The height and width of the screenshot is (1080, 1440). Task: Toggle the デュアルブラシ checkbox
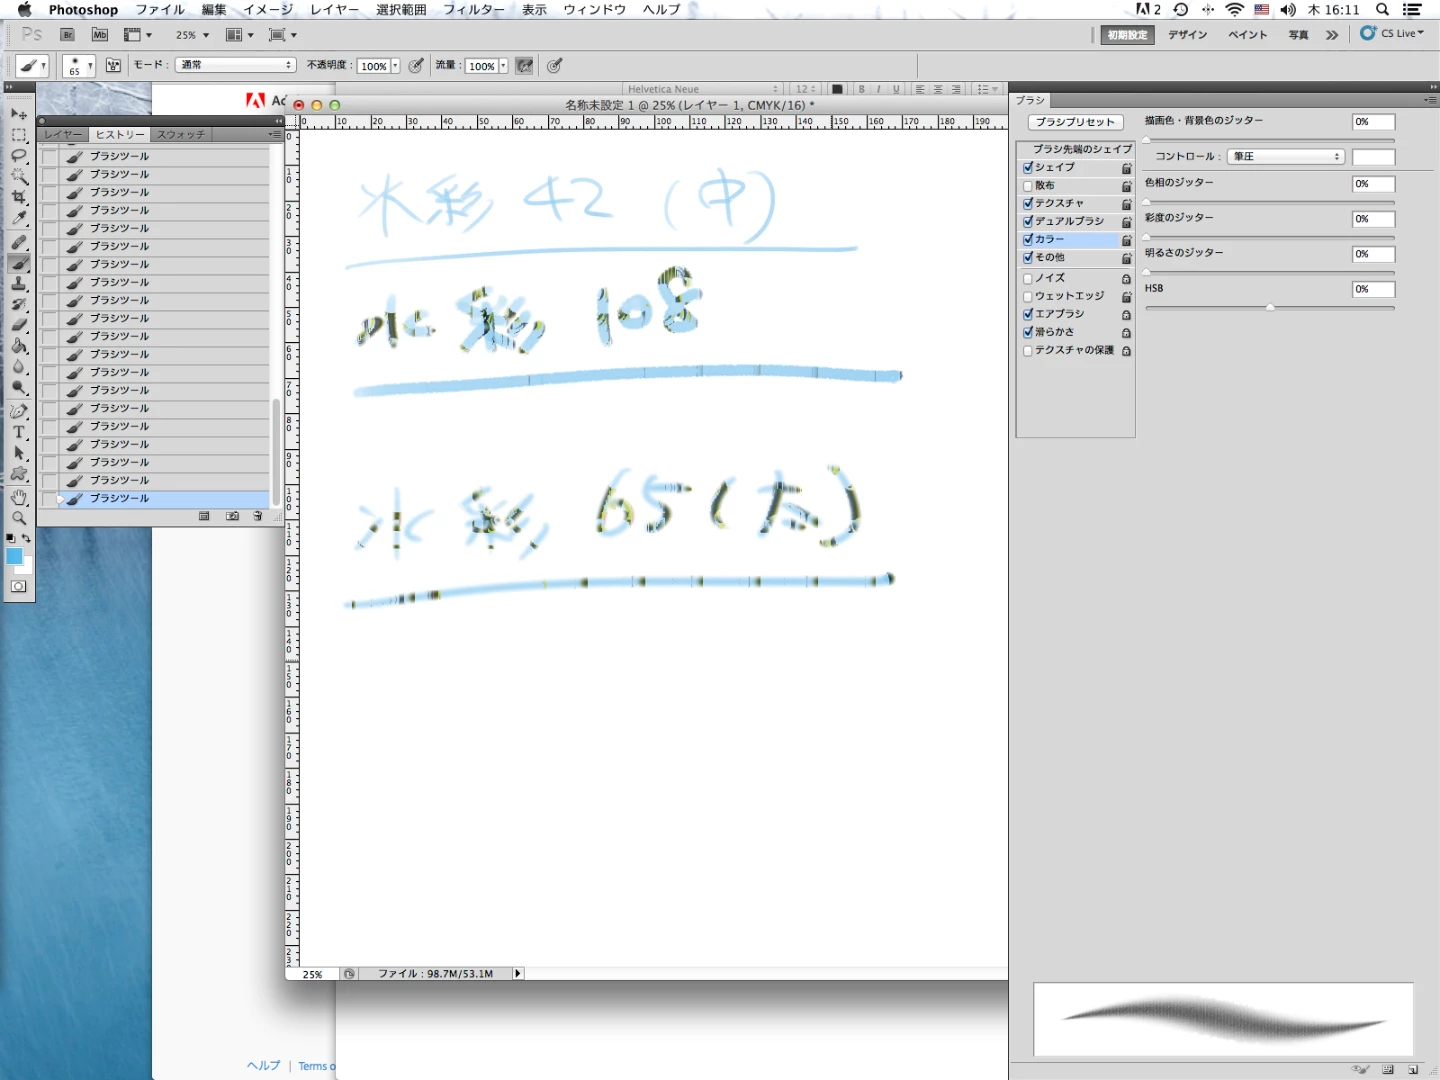point(1028,222)
